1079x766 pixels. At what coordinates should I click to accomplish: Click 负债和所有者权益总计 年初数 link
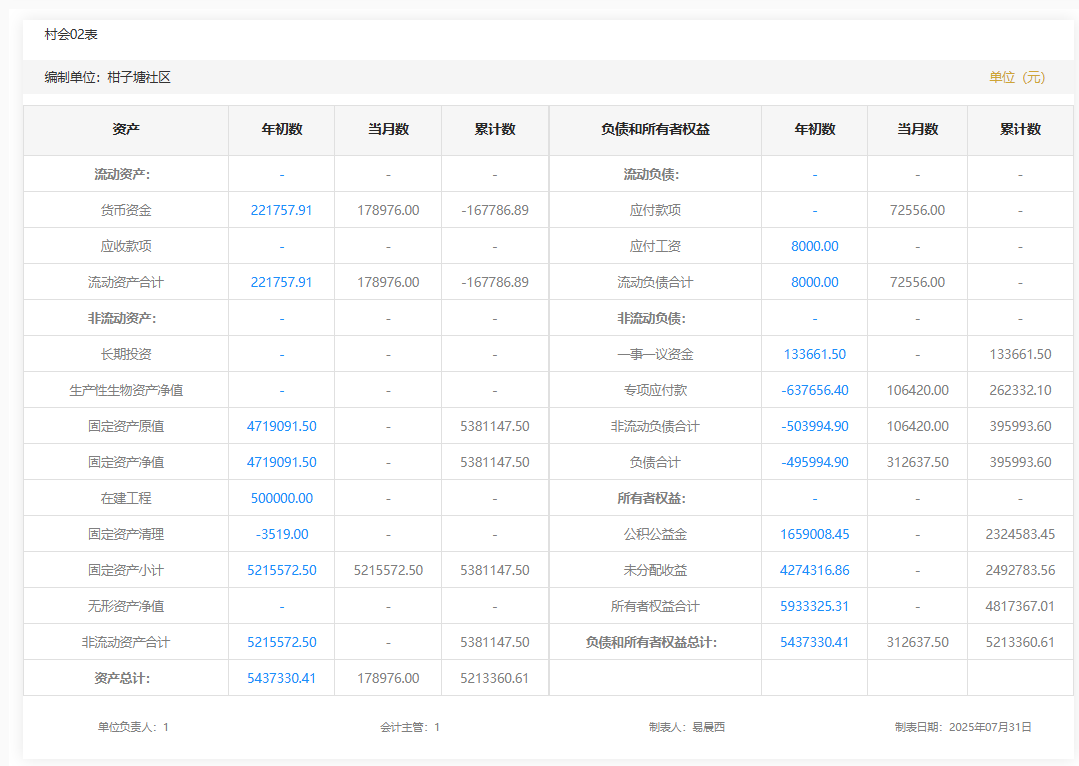click(814, 642)
